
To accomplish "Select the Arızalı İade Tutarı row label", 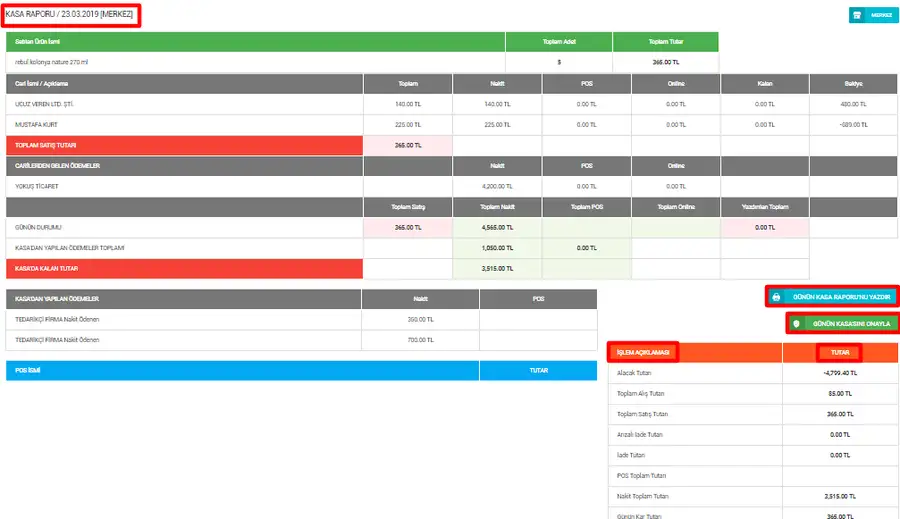I will point(639,435).
